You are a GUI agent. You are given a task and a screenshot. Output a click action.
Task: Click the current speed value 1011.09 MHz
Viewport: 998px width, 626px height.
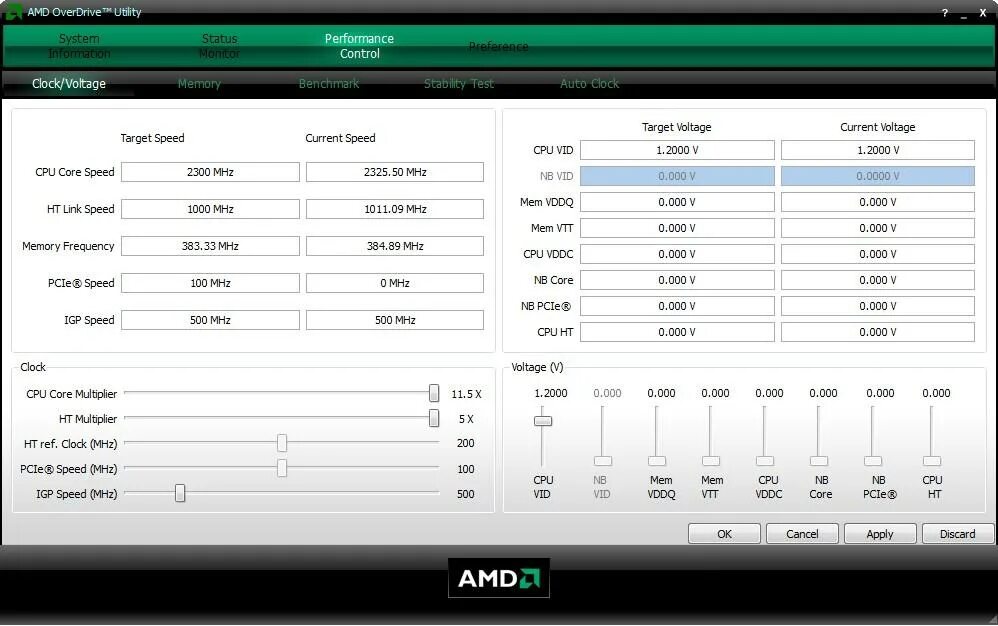point(395,209)
